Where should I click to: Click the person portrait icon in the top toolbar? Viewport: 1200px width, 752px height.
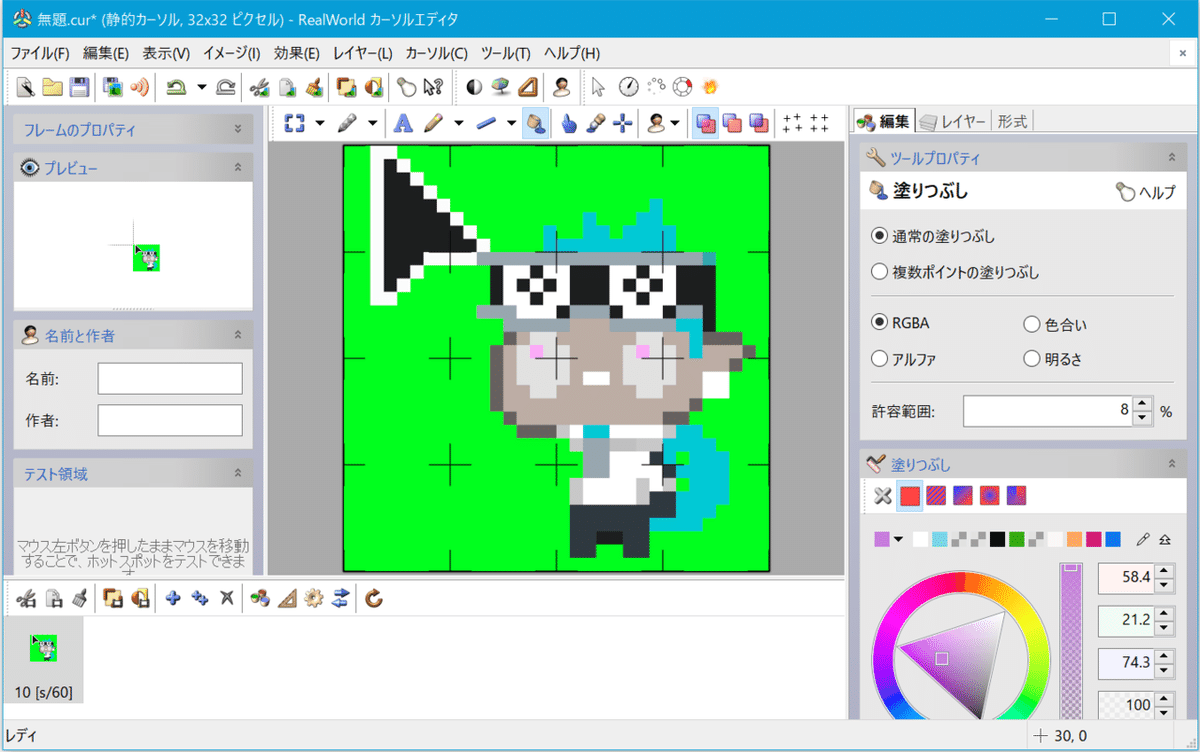[562, 87]
